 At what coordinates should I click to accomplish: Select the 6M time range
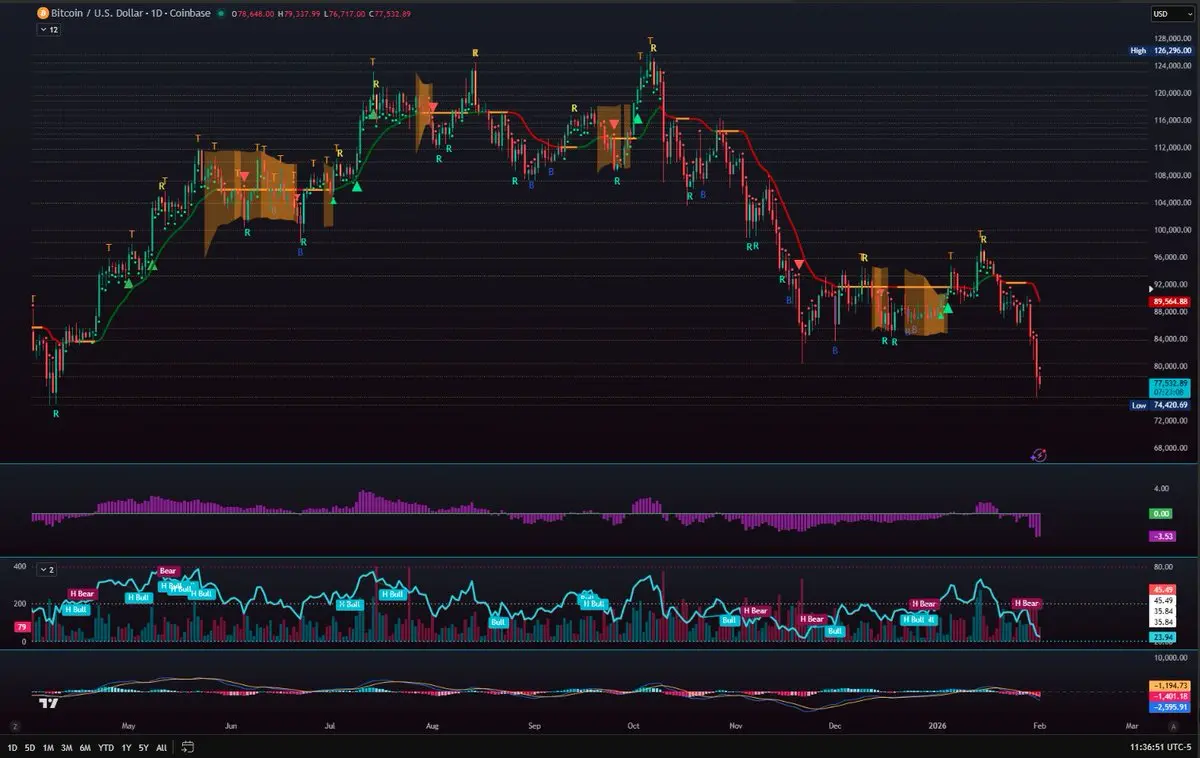point(85,747)
